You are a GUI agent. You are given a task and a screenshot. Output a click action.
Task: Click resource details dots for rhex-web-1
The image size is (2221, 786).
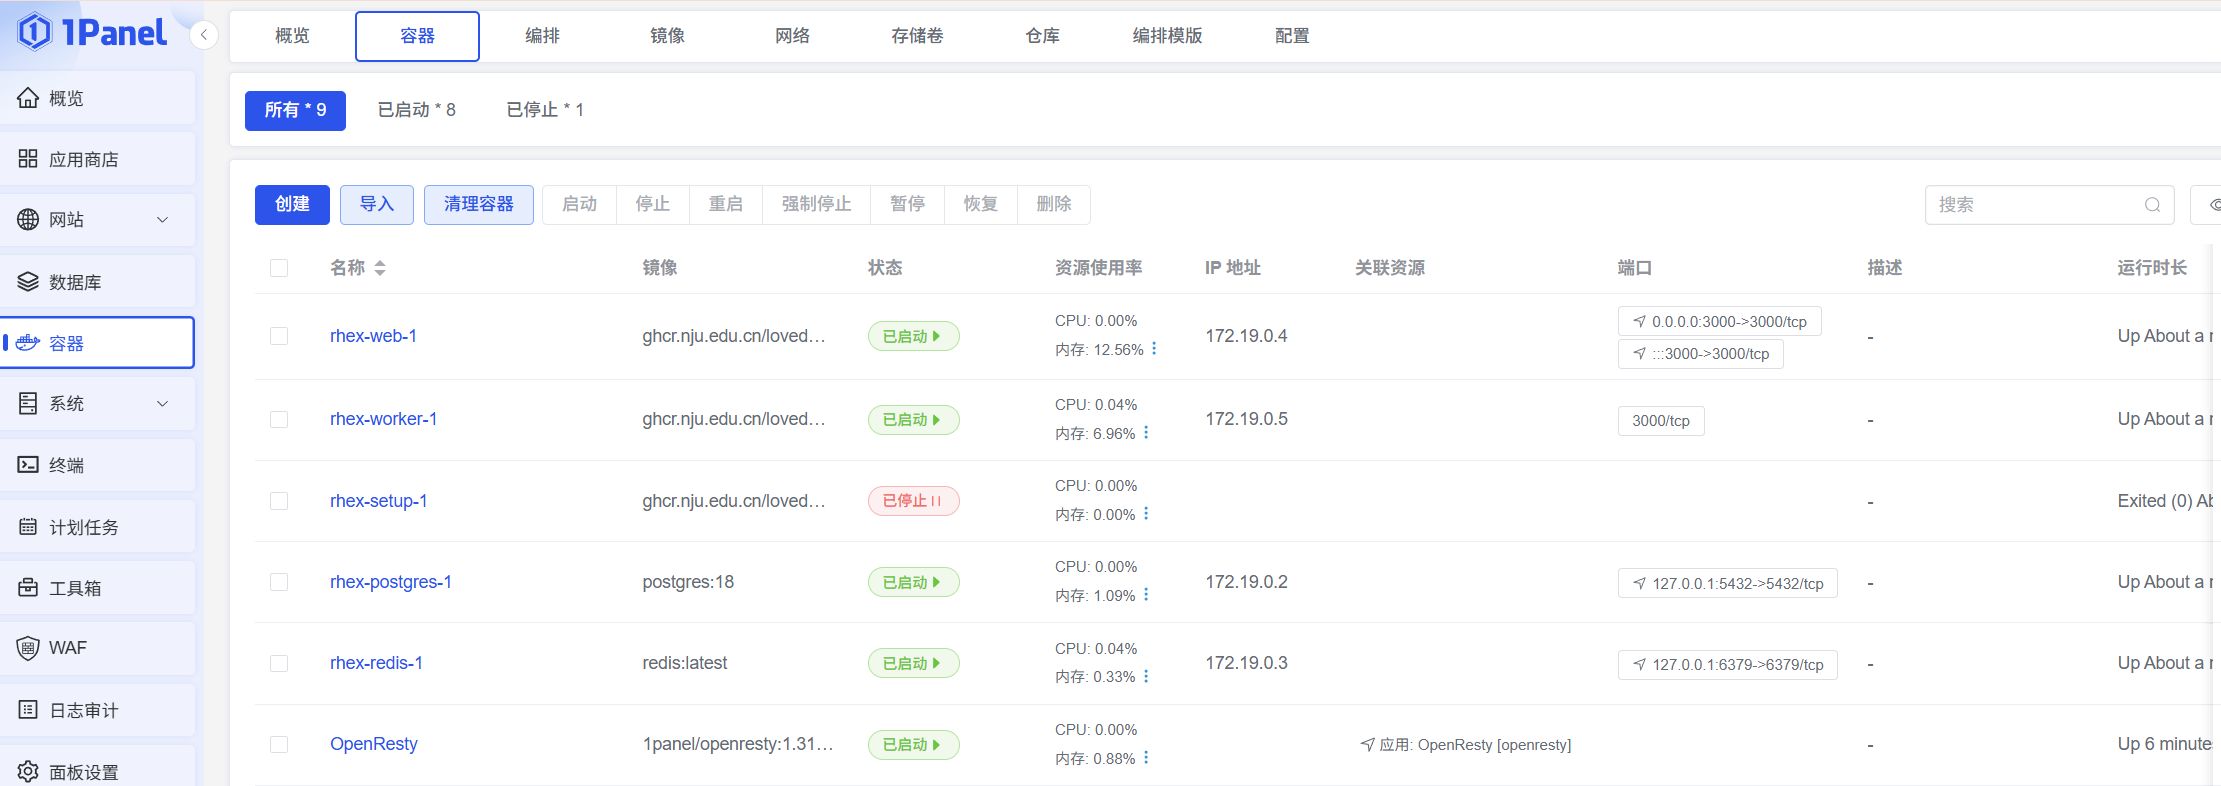(x=1154, y=349)
